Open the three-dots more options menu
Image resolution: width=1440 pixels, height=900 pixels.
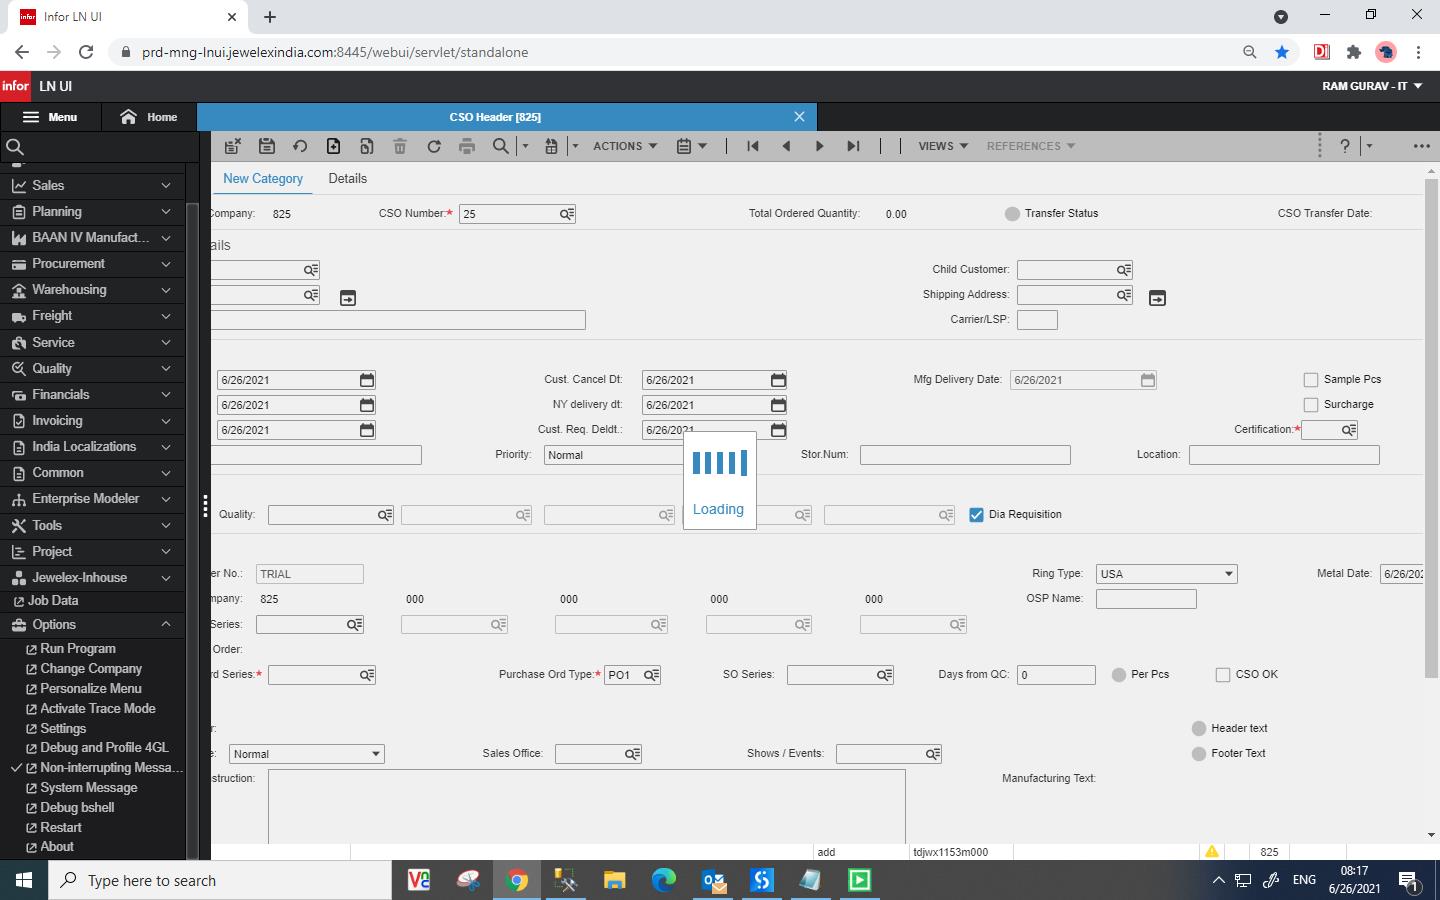click(x=1421, y=146)
